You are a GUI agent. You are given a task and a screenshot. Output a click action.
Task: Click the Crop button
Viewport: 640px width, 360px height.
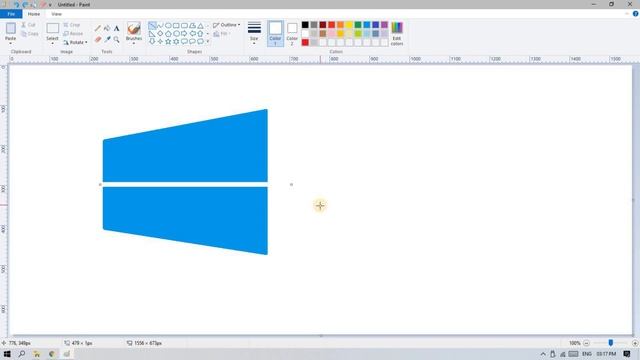coord(71,25)
